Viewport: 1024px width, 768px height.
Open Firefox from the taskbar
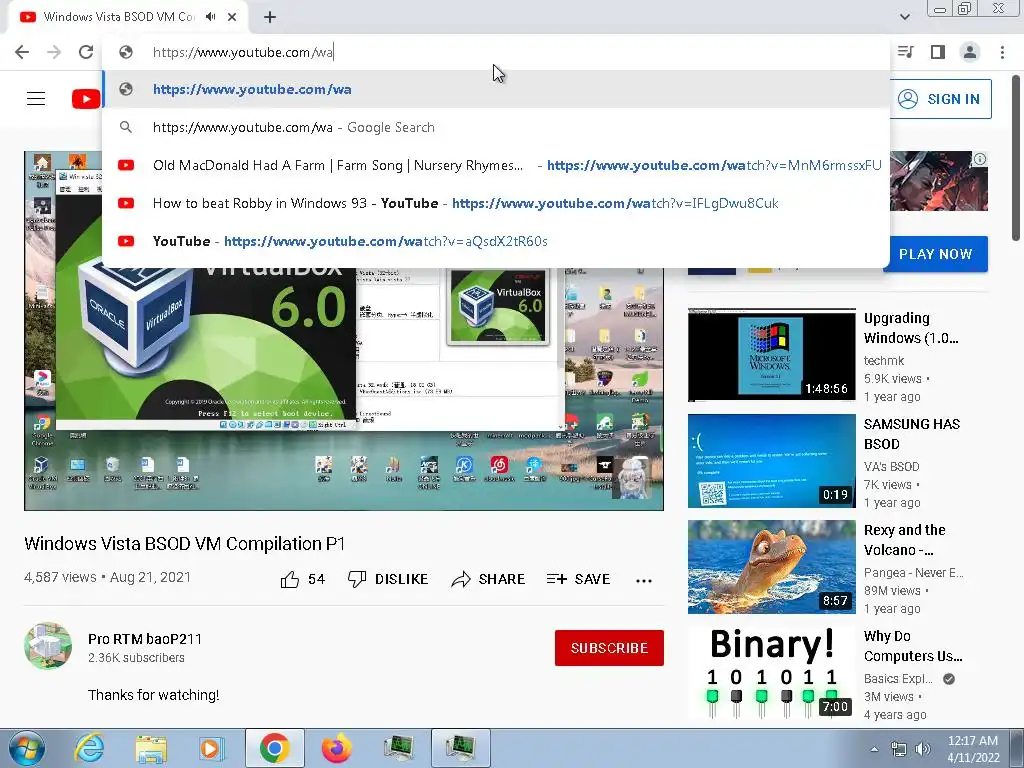(x=337, y=748)
